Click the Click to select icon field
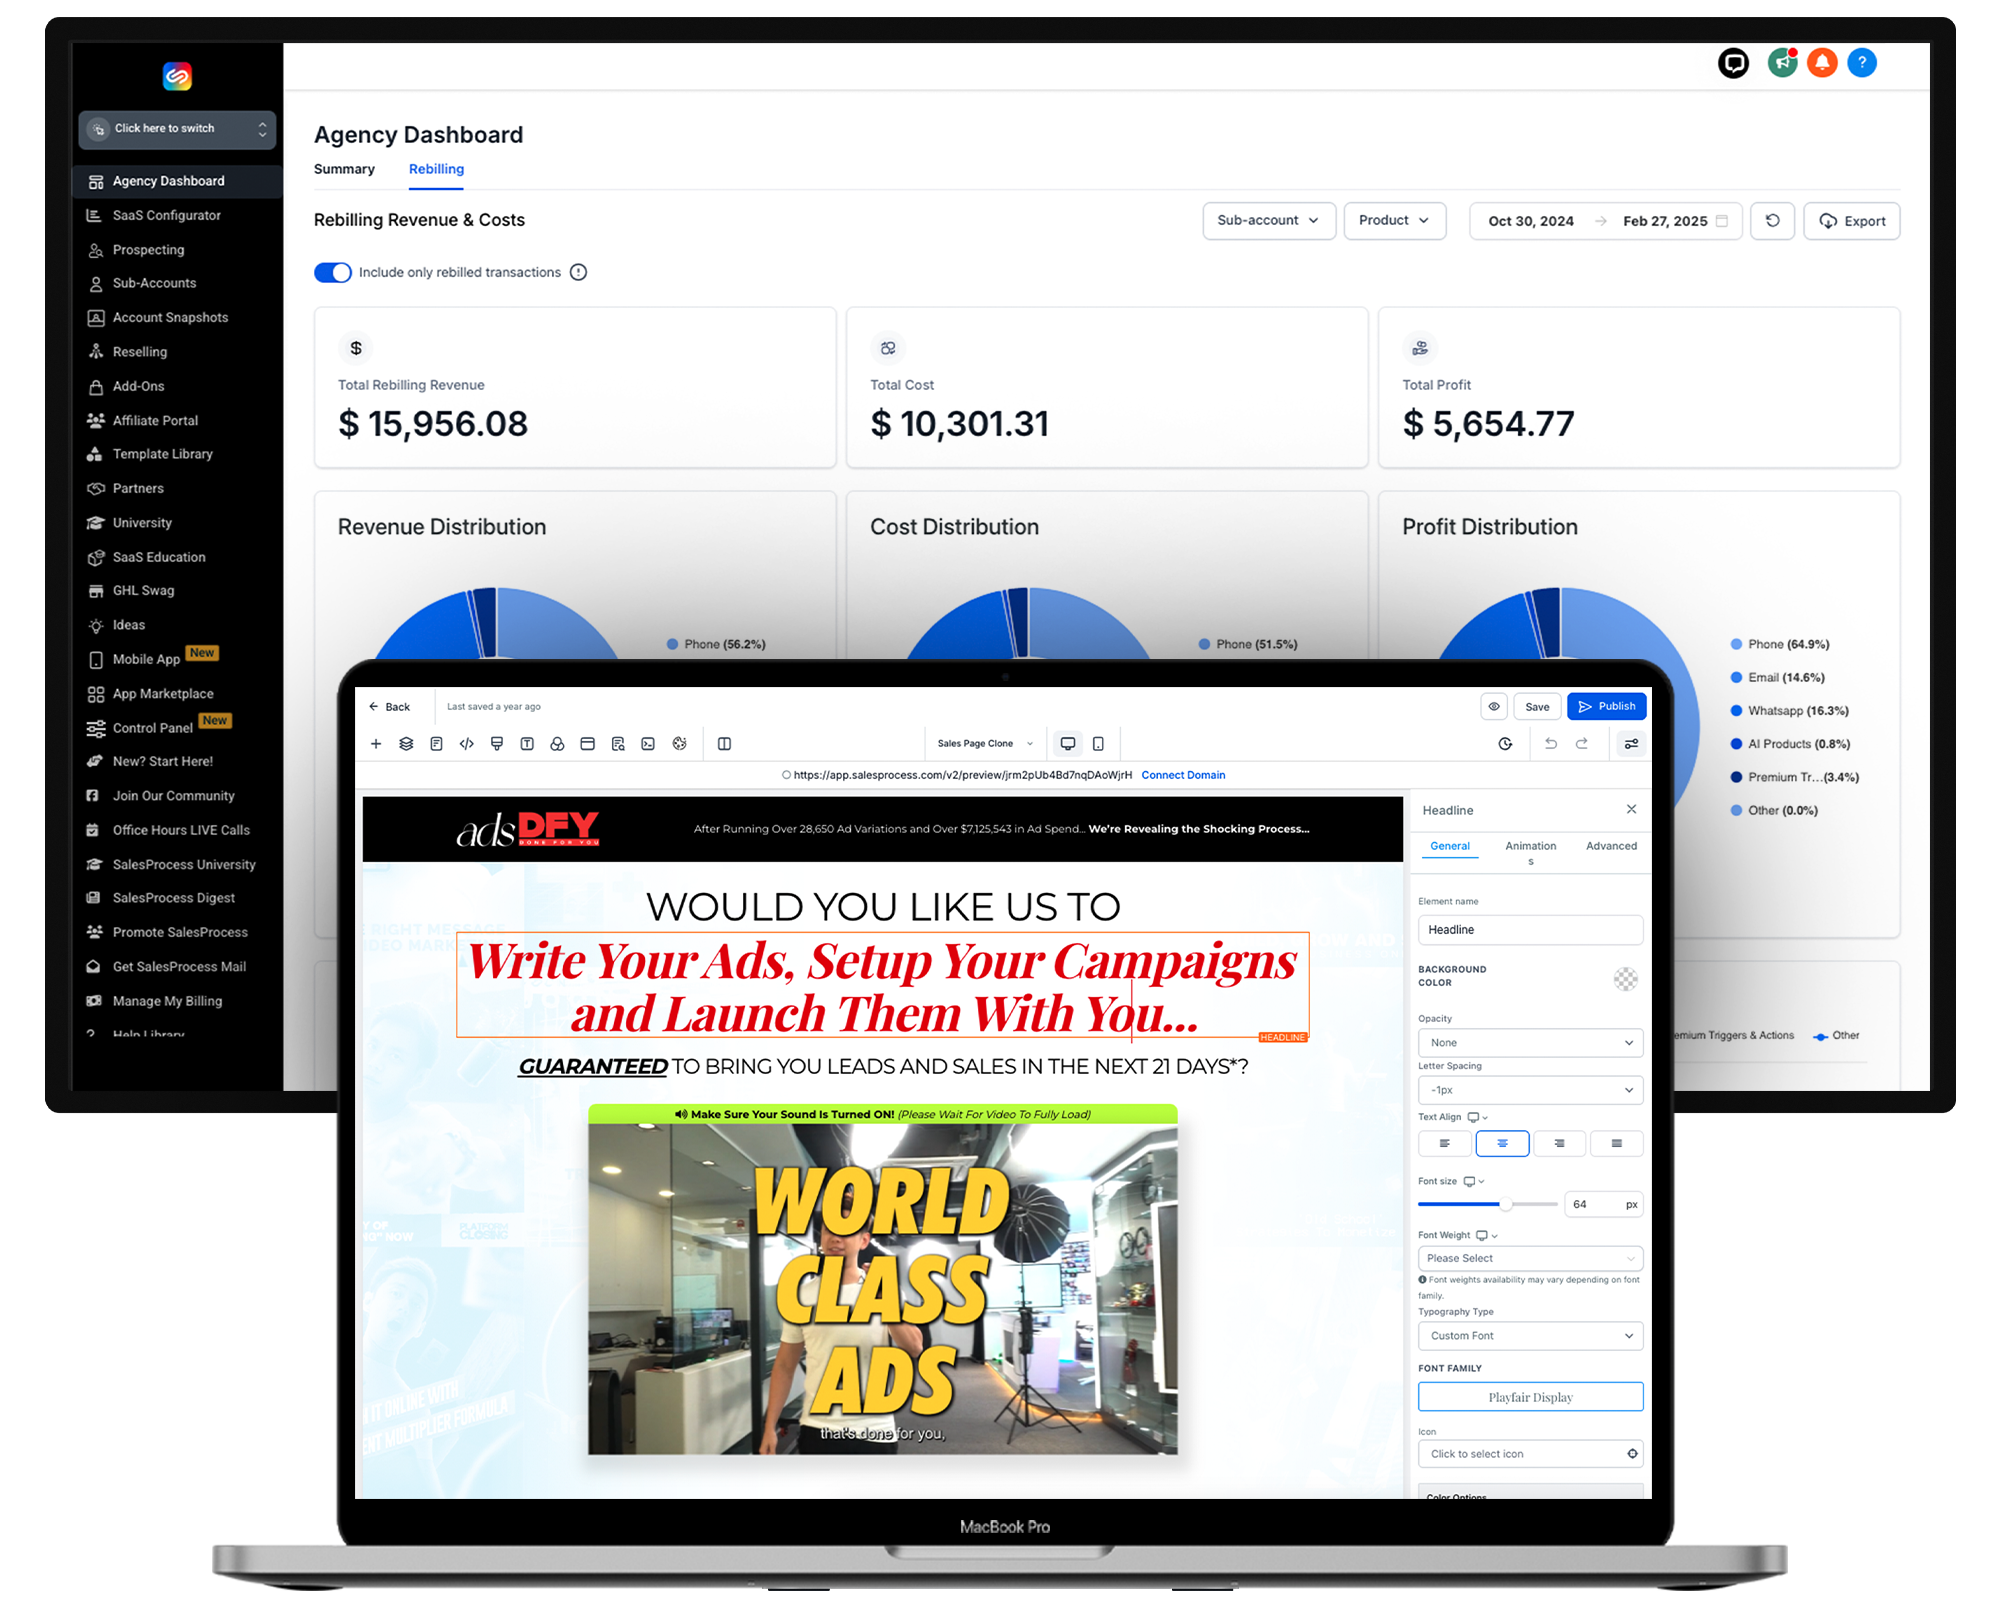Screen dimensions: 2000x1608 tap(1530, 1454)
